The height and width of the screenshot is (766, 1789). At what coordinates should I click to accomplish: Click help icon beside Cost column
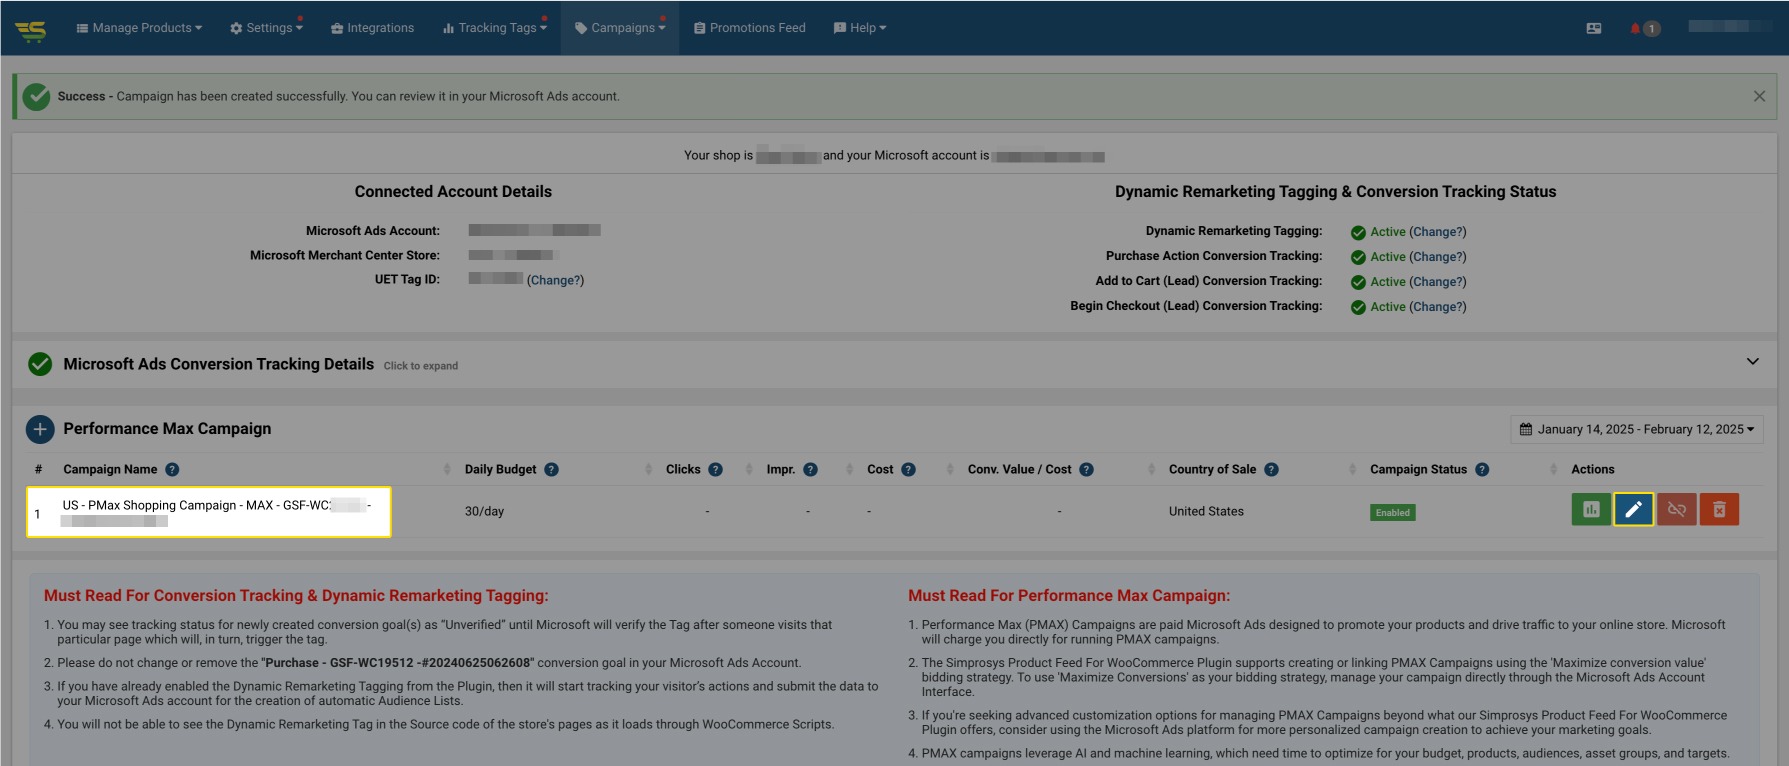(908, 469)
